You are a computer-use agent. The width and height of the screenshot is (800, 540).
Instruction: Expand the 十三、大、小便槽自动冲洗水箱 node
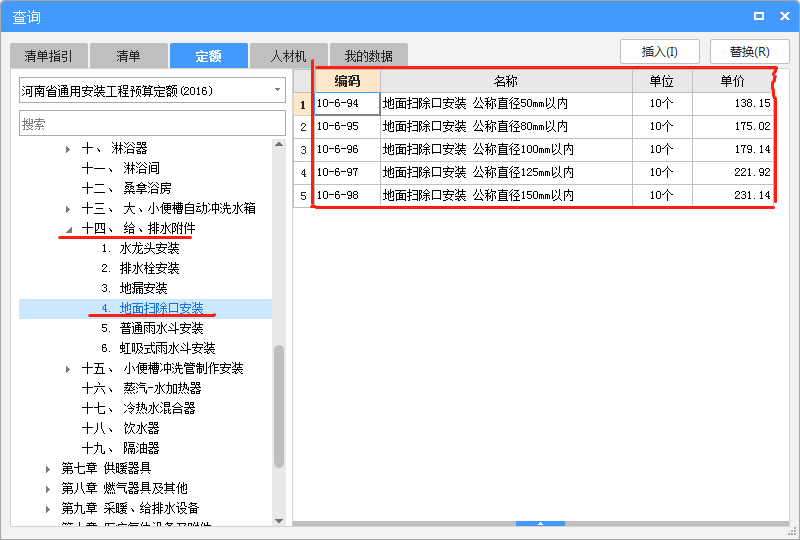click(x=68, y=209)
